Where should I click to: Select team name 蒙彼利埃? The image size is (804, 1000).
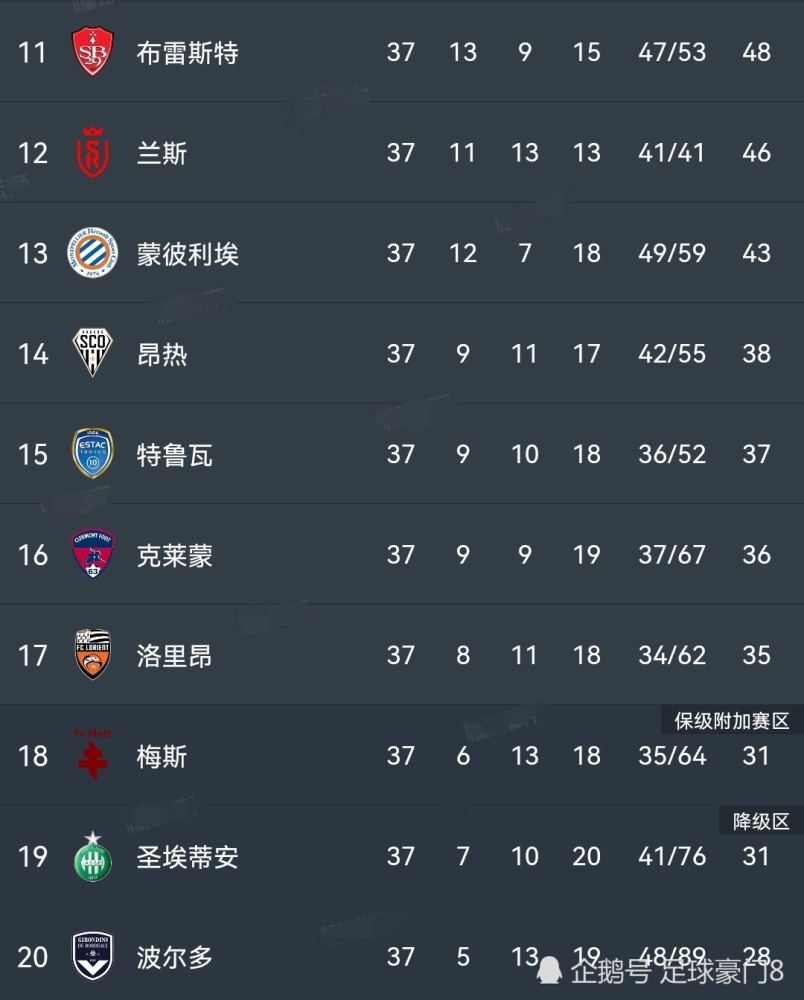(x=187, y=253)
